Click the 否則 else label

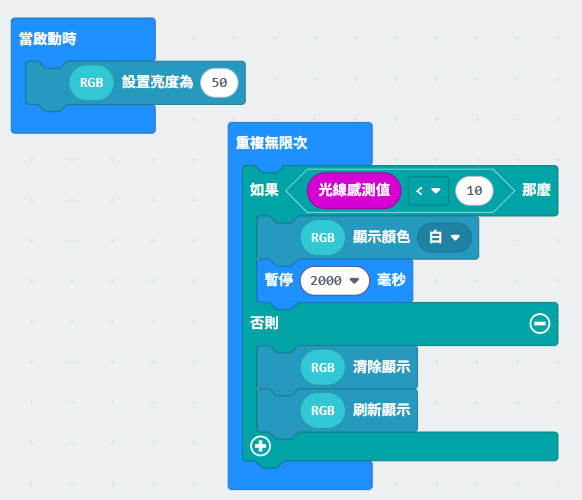pos(264,323)
